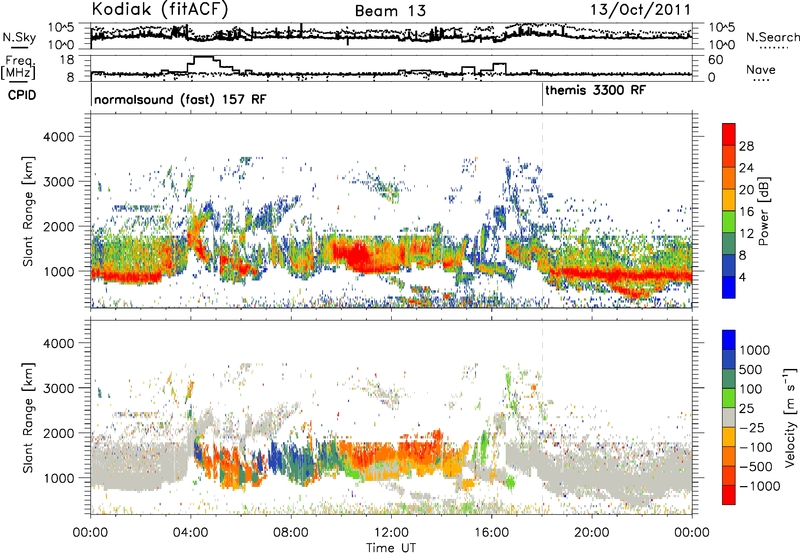Click the 'N.Search' legend label
800x554 pixels.
pyautogui.click(x=773, y=37)
